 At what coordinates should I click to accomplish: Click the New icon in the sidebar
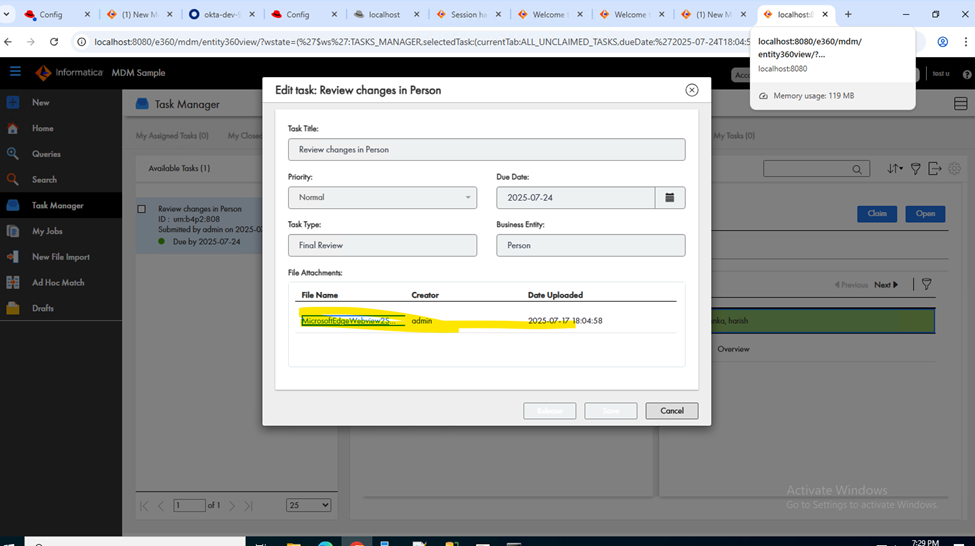point(13,103)
